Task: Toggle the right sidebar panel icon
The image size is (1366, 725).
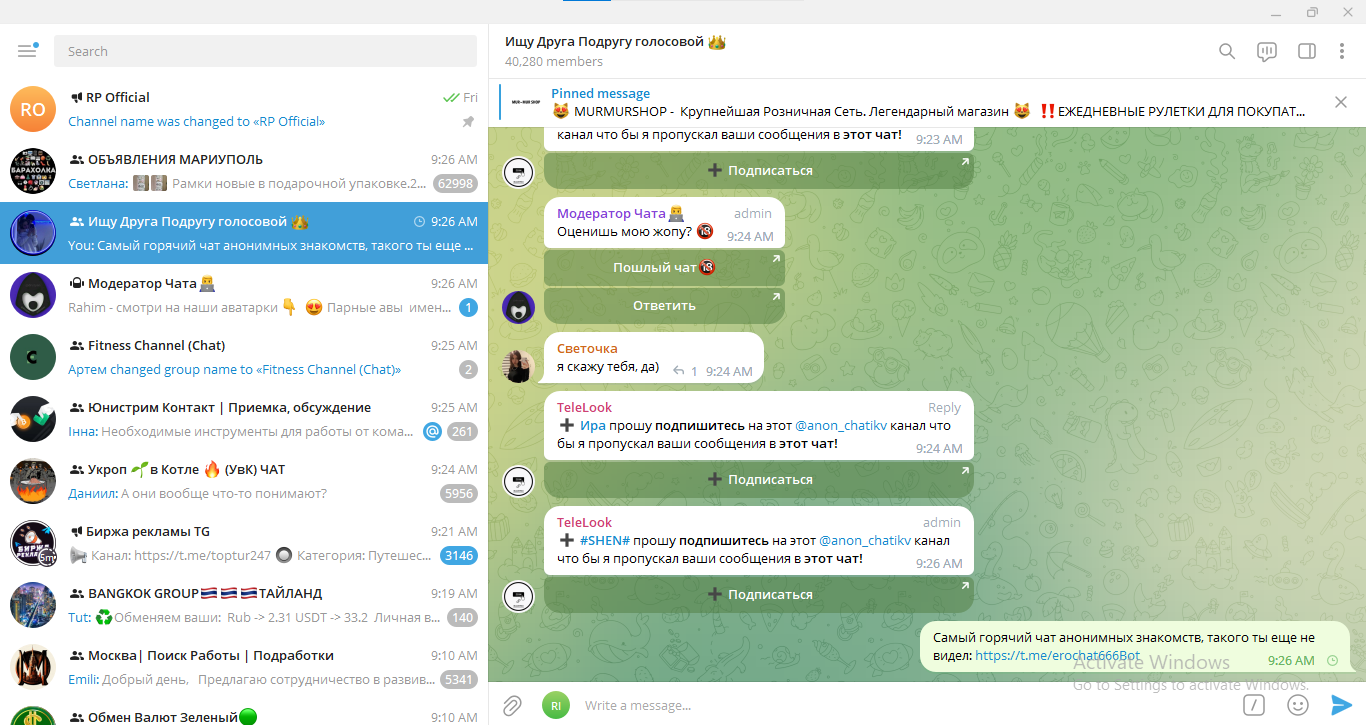Action: pos(1306,51)
